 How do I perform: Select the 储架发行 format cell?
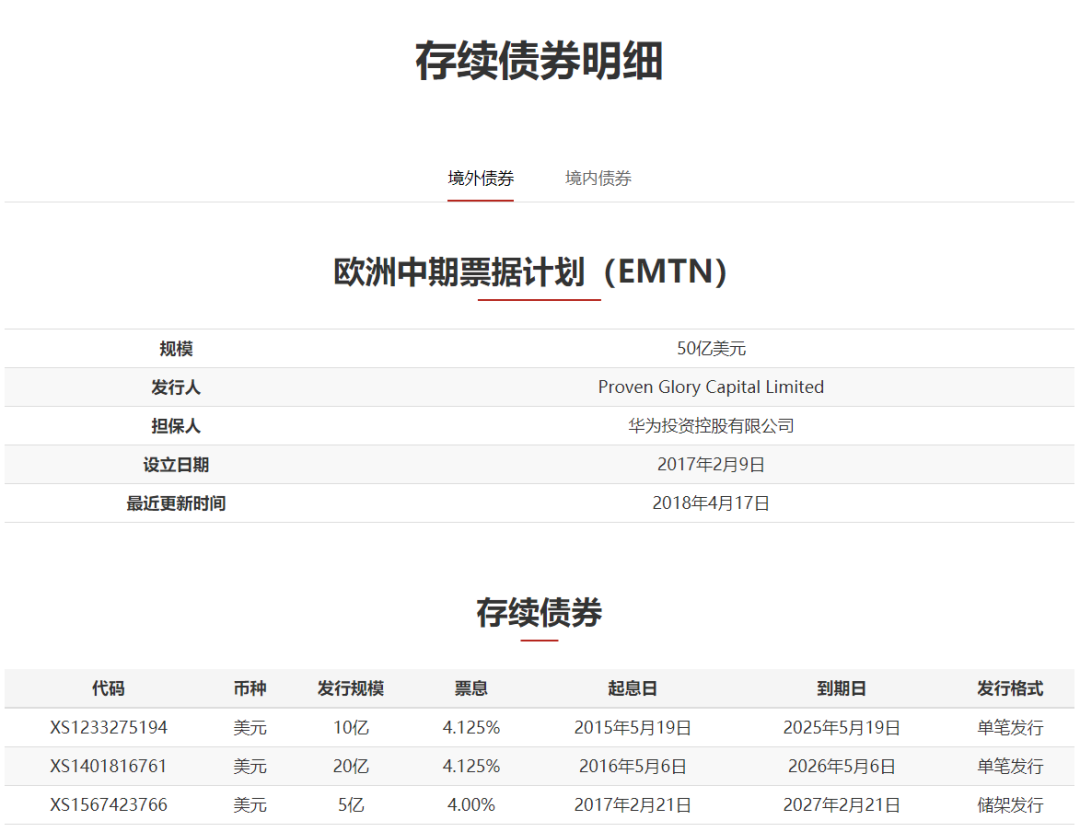[x=1010, y=805]
